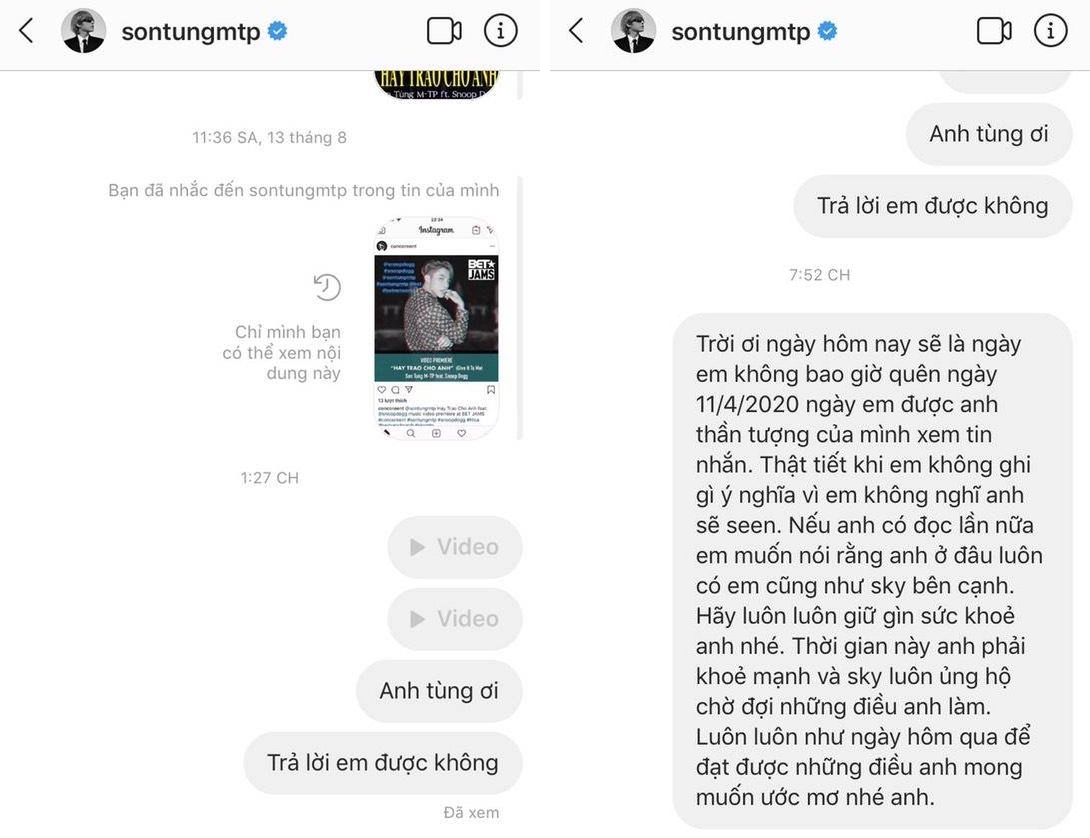Open sontungmtp avatar in right header
The height and width of the screenshot is (838, 1090).
[633, 31]
